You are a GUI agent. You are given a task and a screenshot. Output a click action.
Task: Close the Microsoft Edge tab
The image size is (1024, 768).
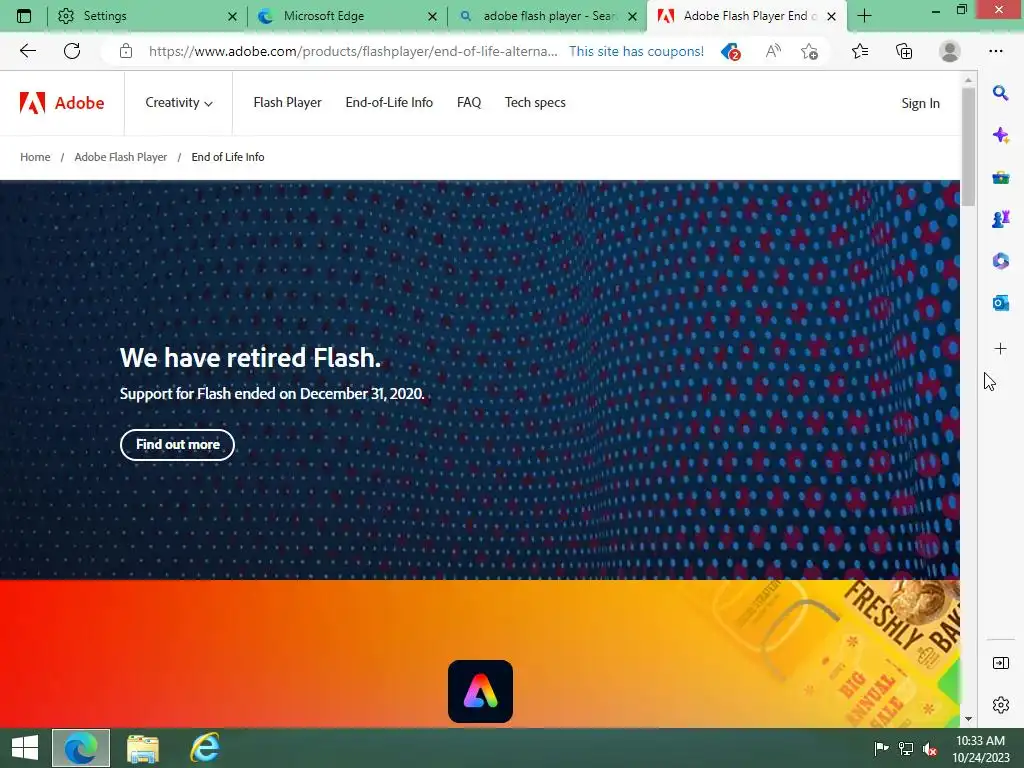[432, 16]
